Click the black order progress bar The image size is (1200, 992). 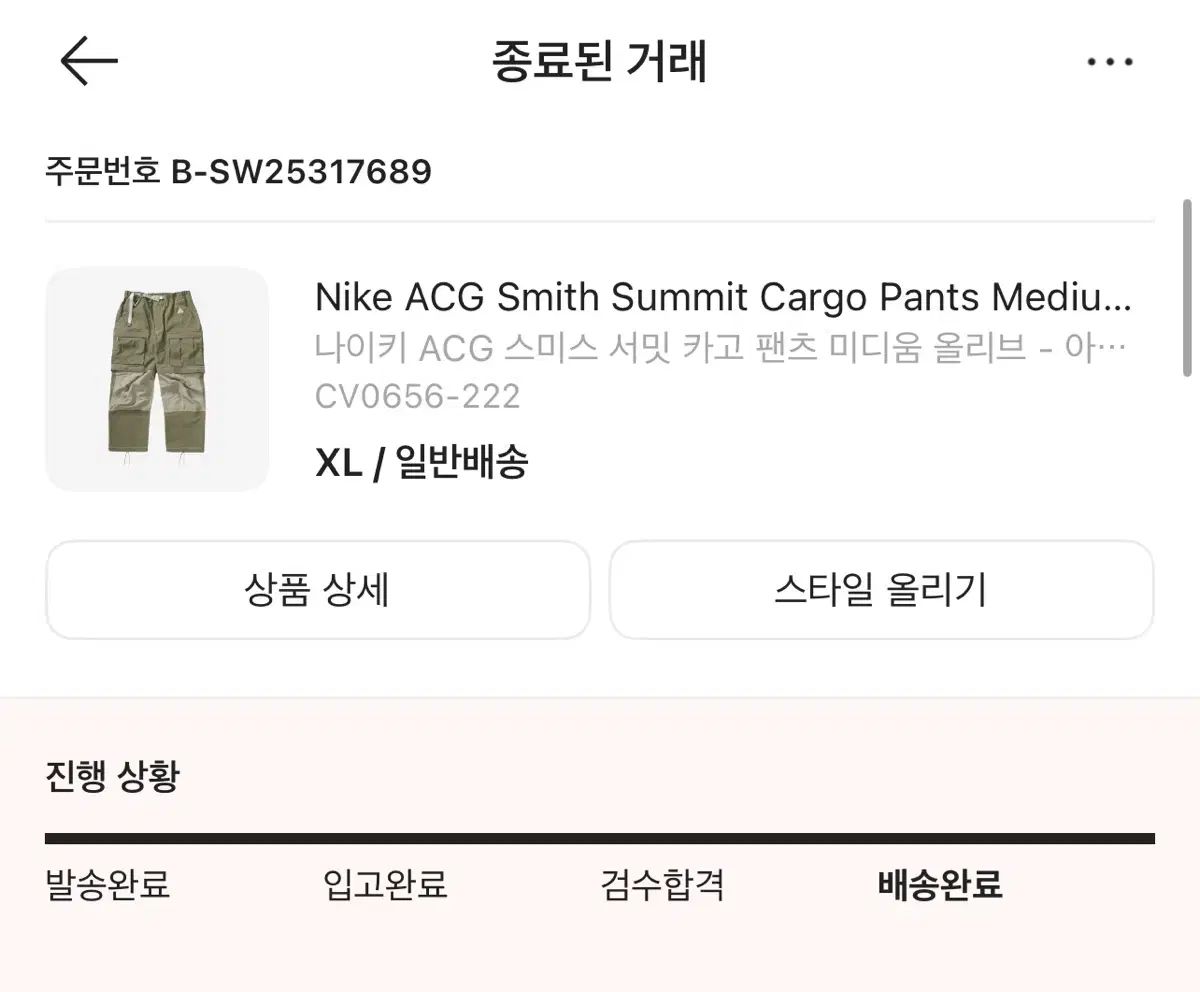(x=600, y=838)
